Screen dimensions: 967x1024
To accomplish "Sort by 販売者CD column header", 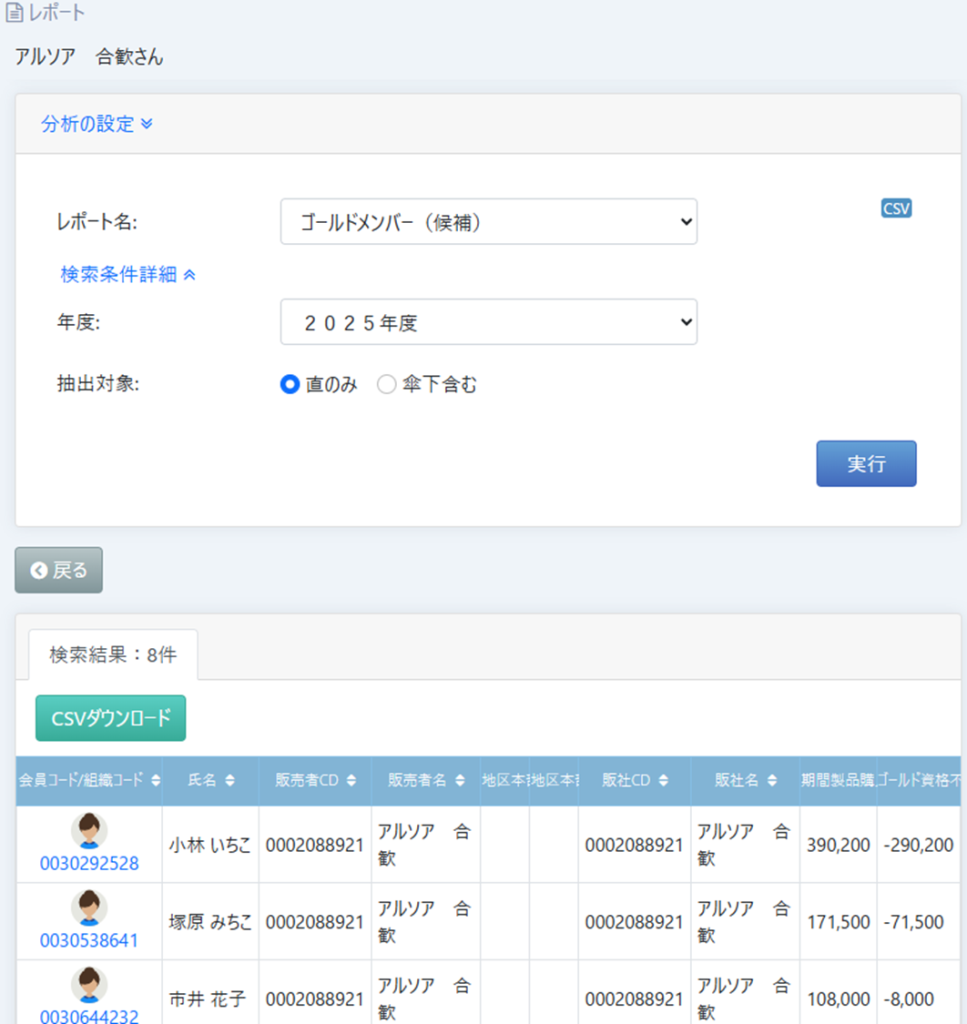I will 315,781.
